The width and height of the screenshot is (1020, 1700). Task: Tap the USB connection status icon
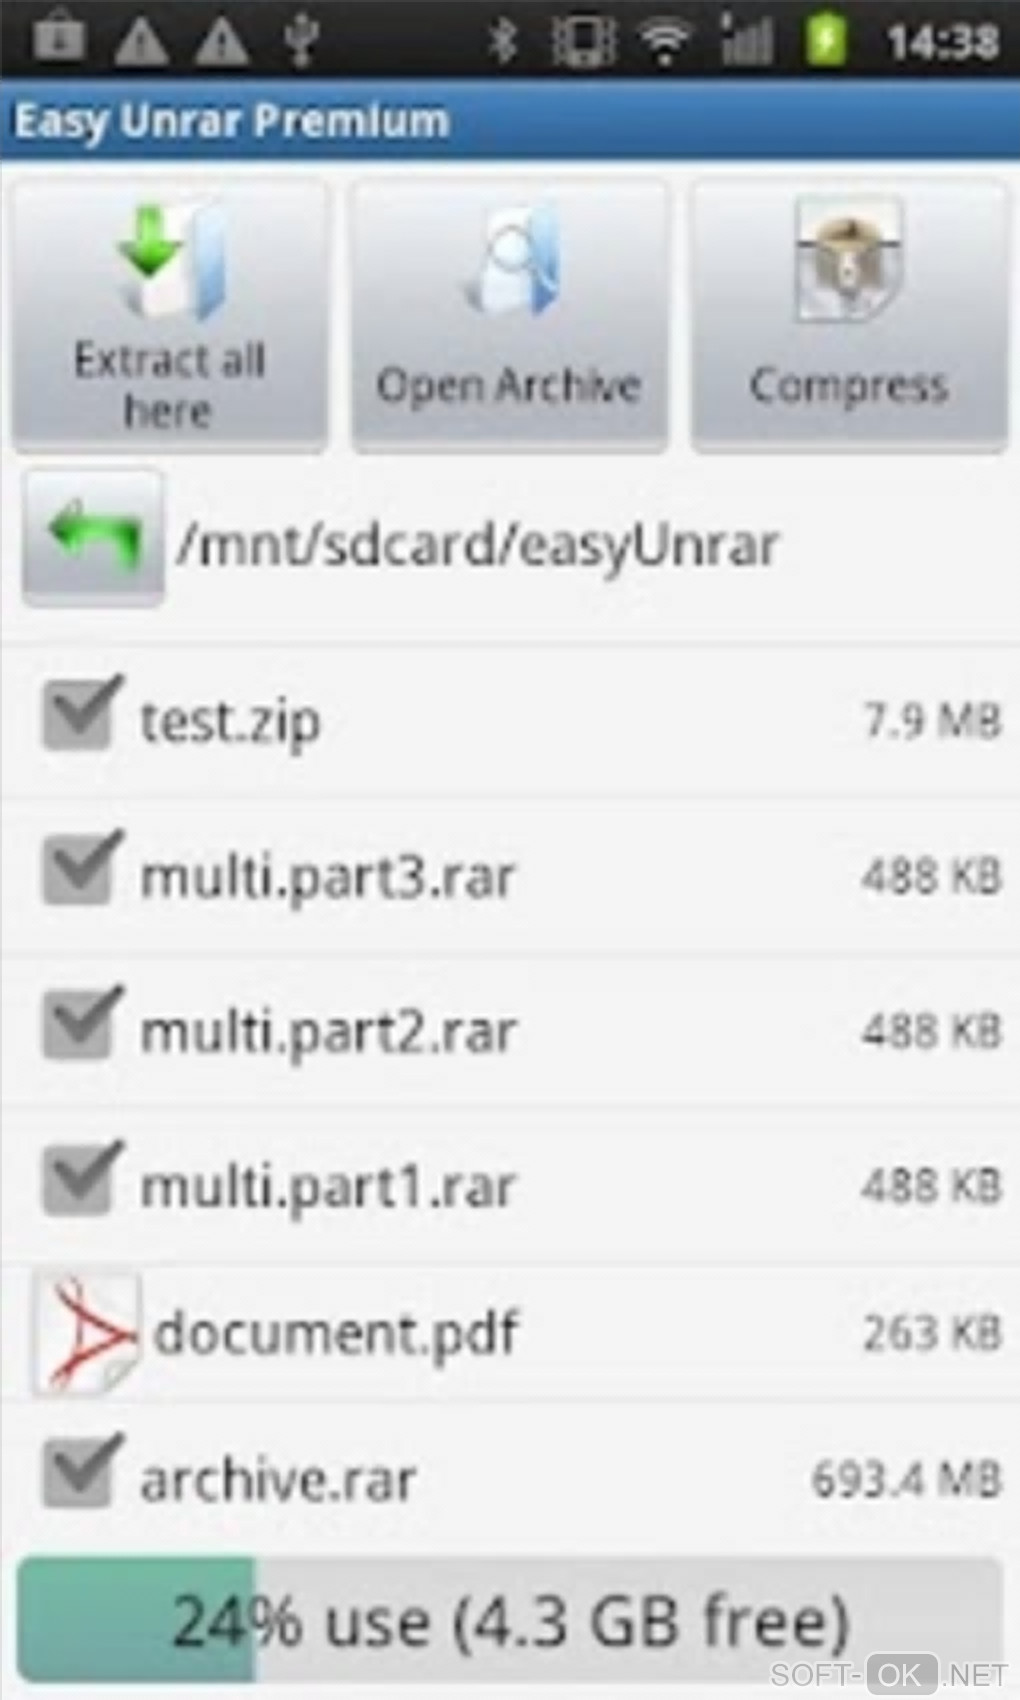(x=300, y=41)
